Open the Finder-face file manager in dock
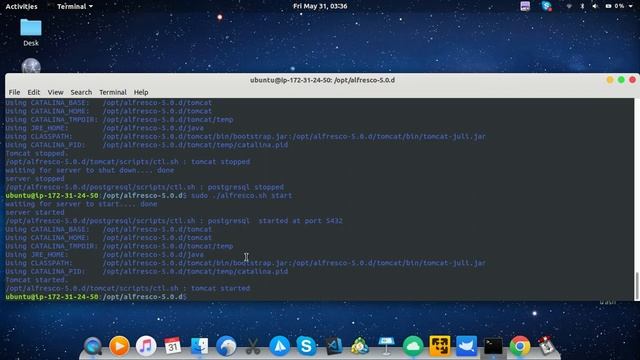This screenshot has width=640, height=360. tap(200, 346)
